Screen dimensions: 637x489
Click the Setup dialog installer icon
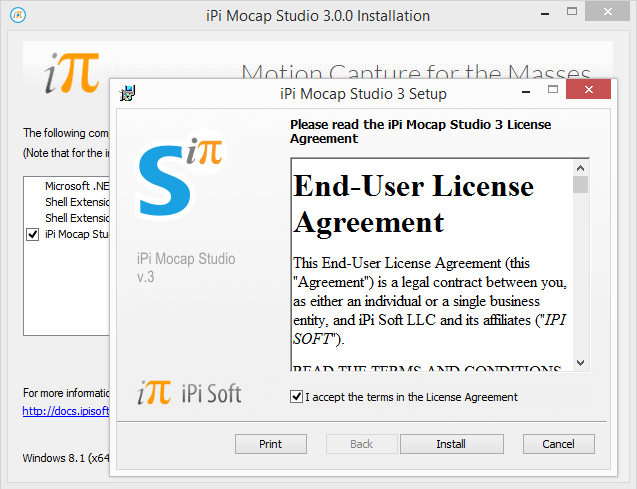[128, 93]
